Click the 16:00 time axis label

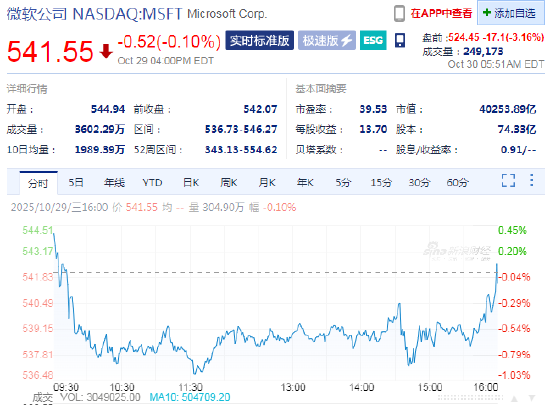[x=485, y=387]
